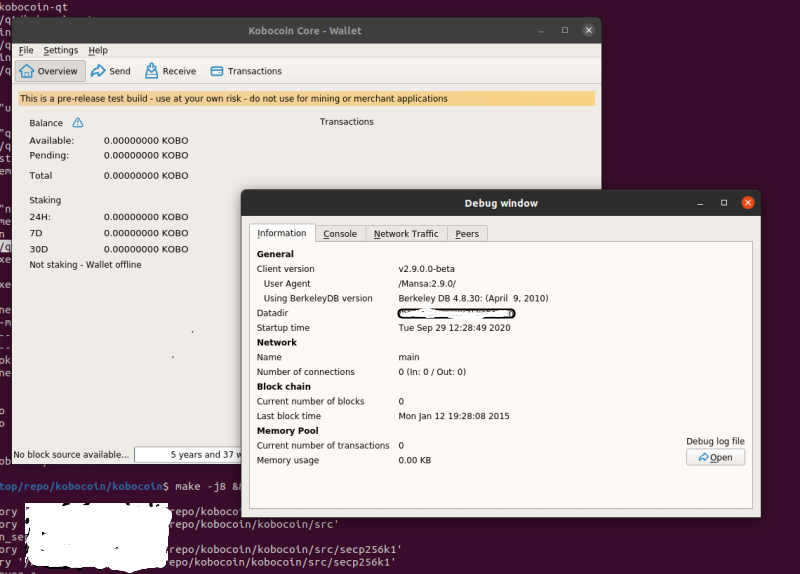The height and width of the screenshot is (574, 800).
Task: Click the 30D staking amount
Action: pyautogui.click(x=146, y=249)
